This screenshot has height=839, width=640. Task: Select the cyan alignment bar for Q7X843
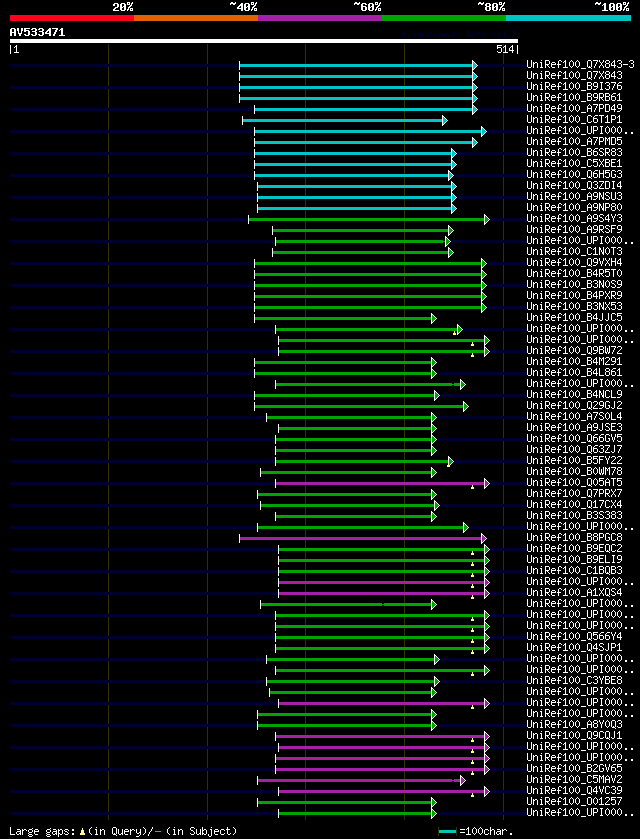tap(358, 76)
